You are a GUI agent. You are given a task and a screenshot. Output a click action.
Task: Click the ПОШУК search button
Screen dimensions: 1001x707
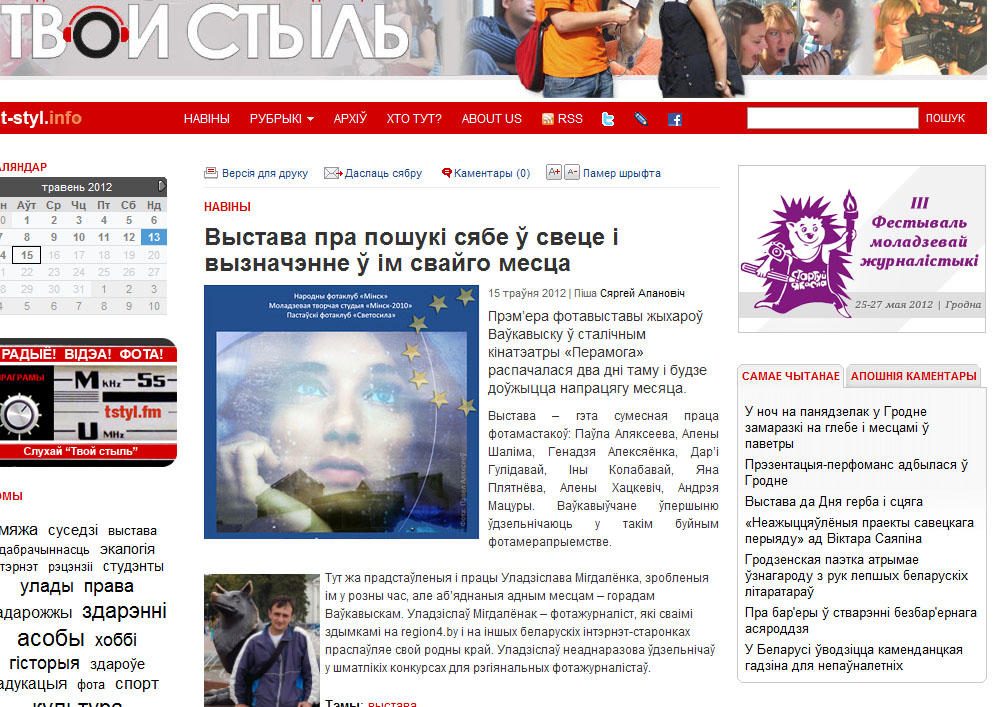[945, 118]
